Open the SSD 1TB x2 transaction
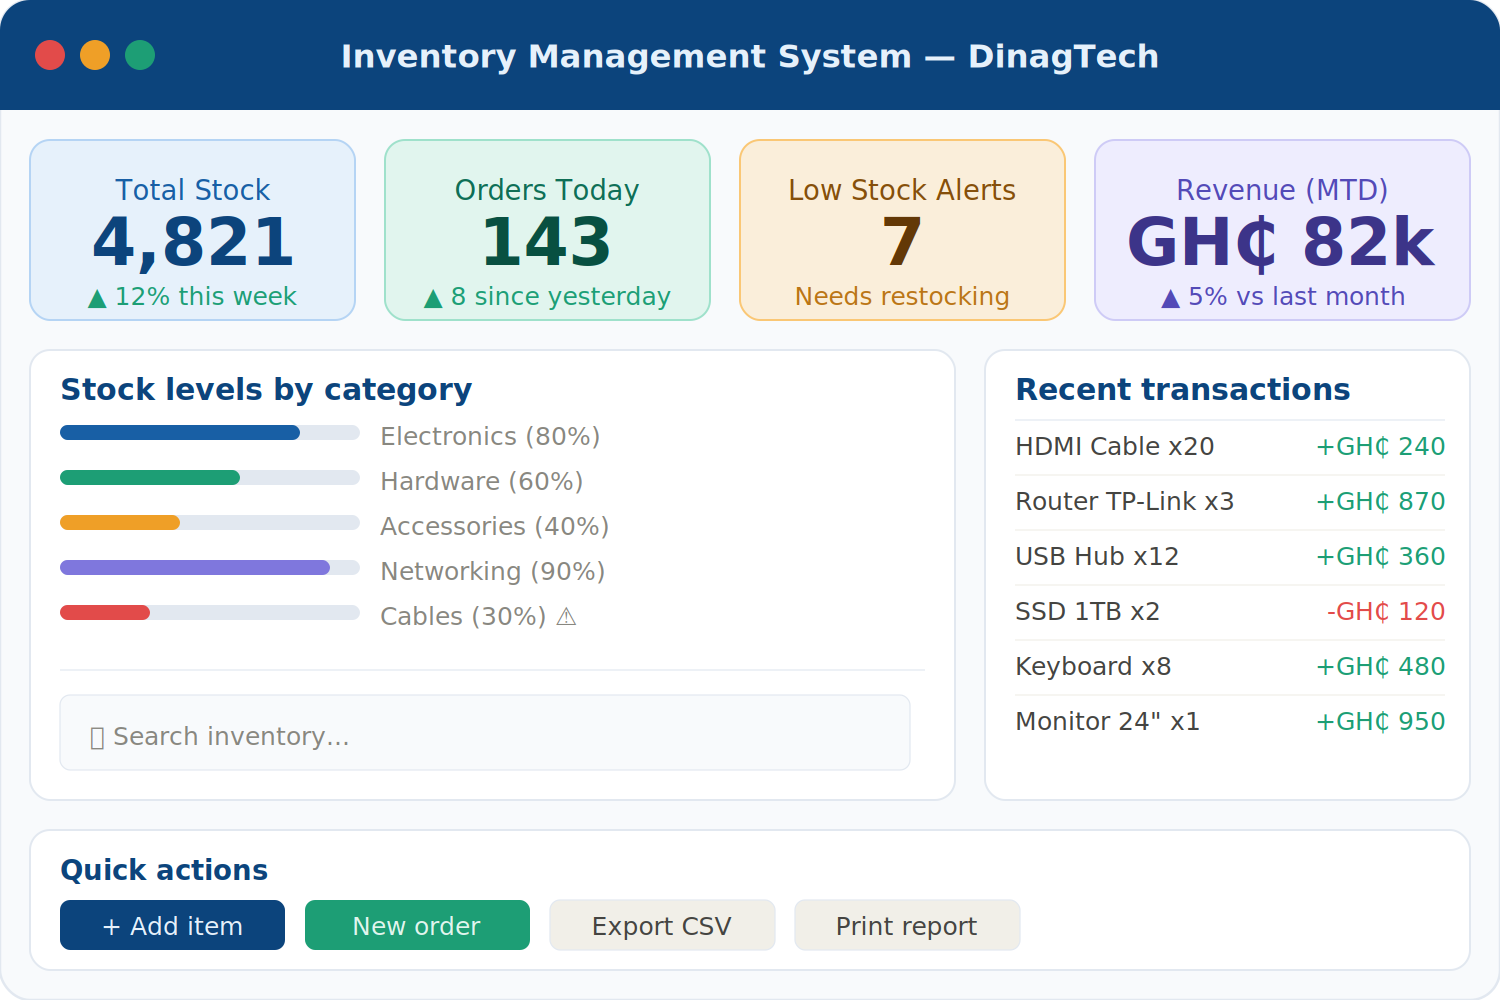Image resolution: width=1500 pixels, height=1000 pixels. [1230, 612]
